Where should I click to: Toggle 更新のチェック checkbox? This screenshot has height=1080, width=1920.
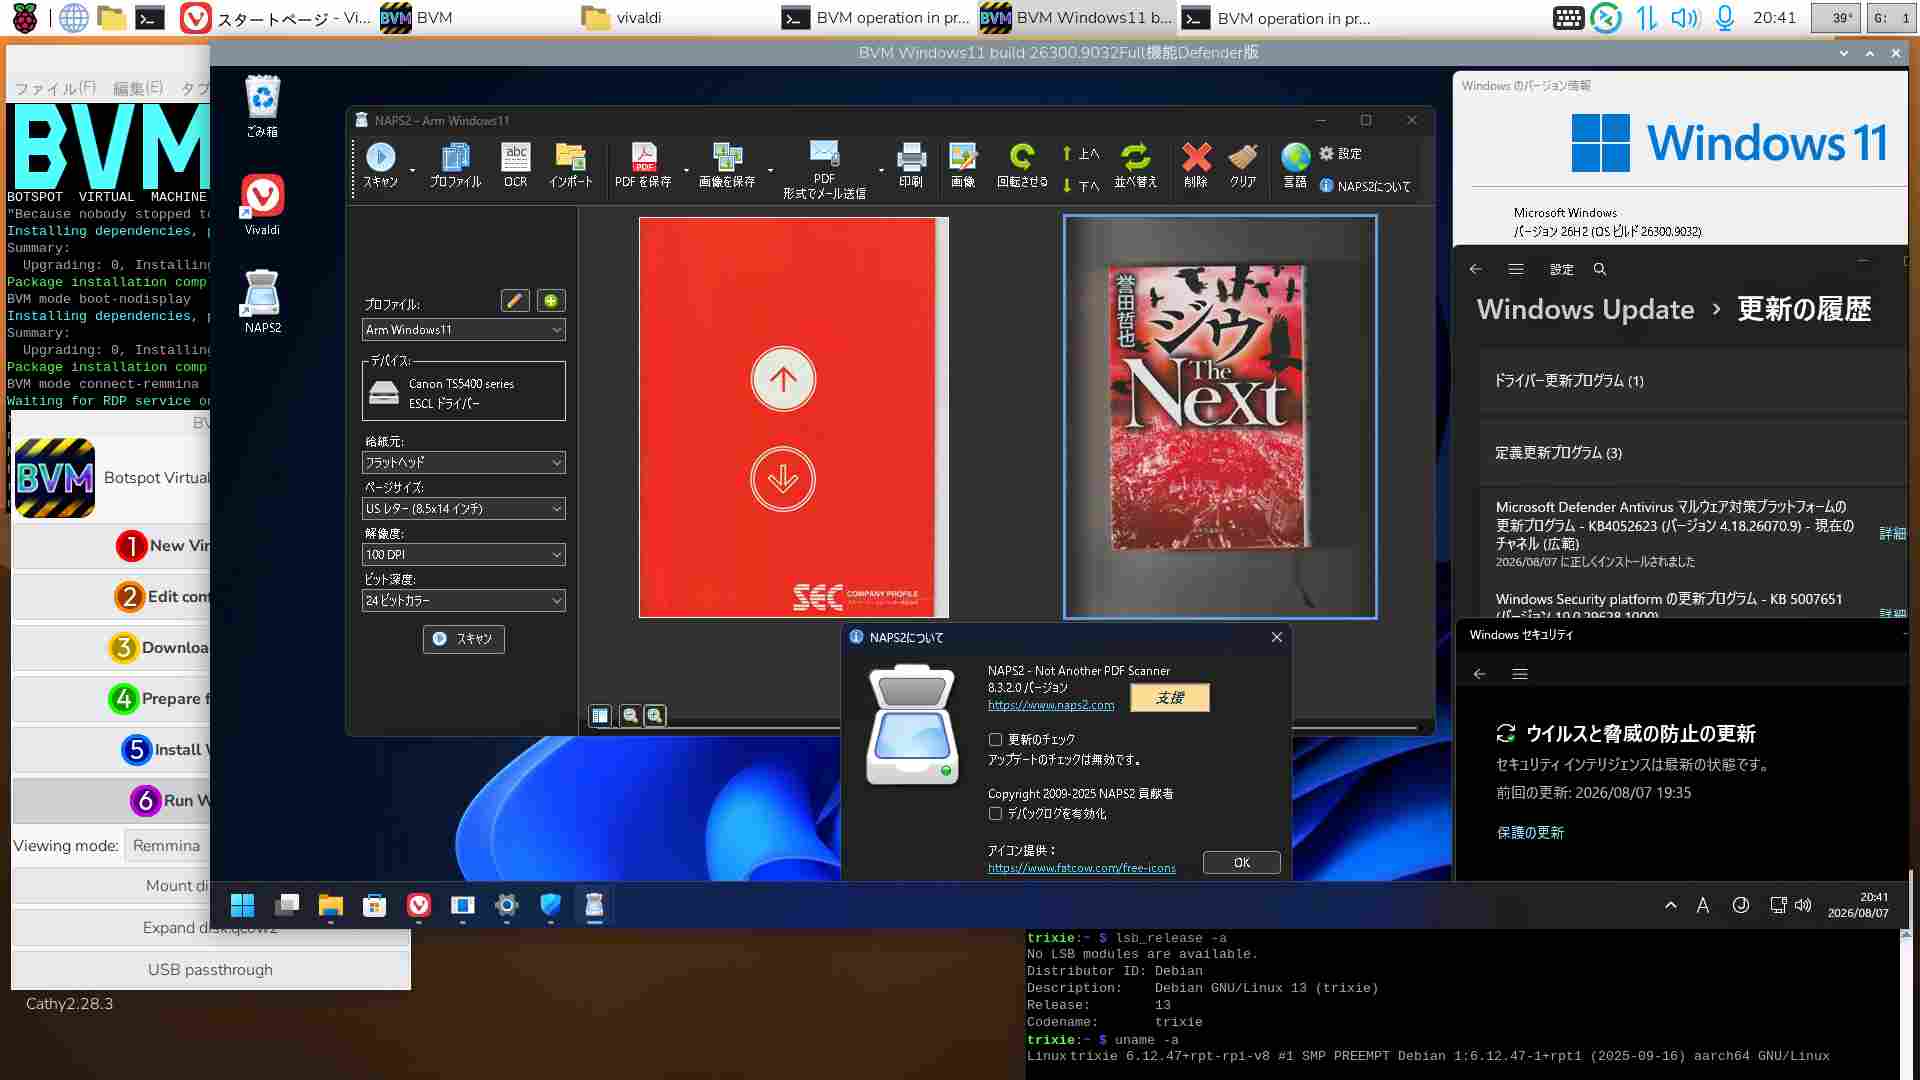pos(995,740)
